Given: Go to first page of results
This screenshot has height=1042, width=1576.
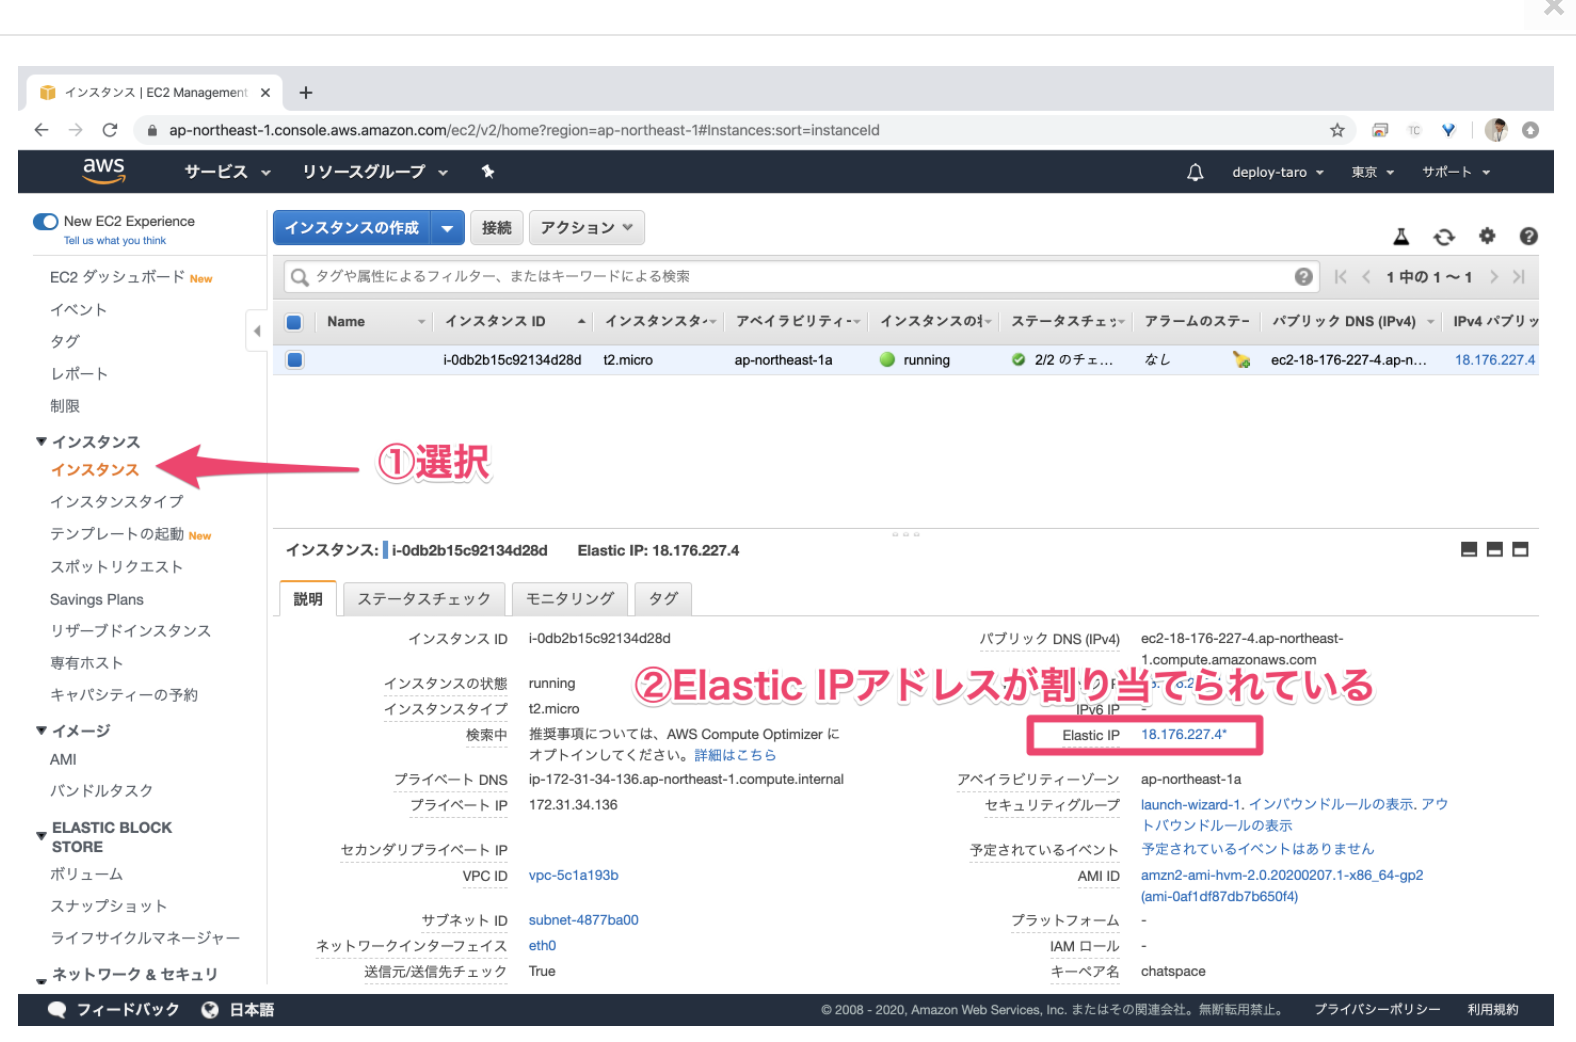Looking at the screenshot, I should click(1340, 277).
